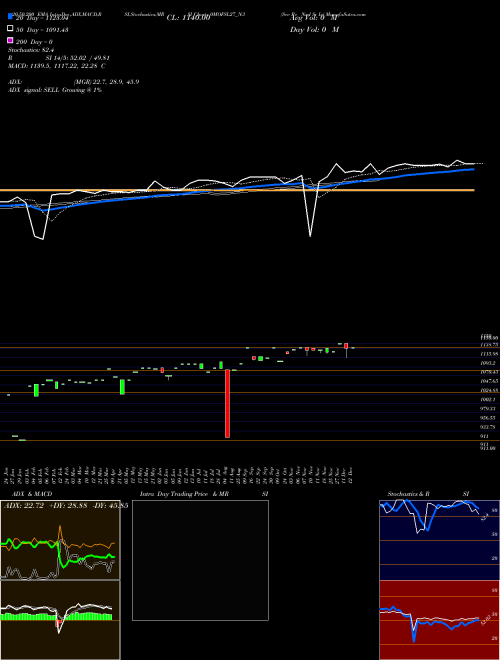Click the 'Intra Day Trading Price & MRSI' title
Image resolution: width=500 pixels, height=660 pixels.
pos(204,494)
